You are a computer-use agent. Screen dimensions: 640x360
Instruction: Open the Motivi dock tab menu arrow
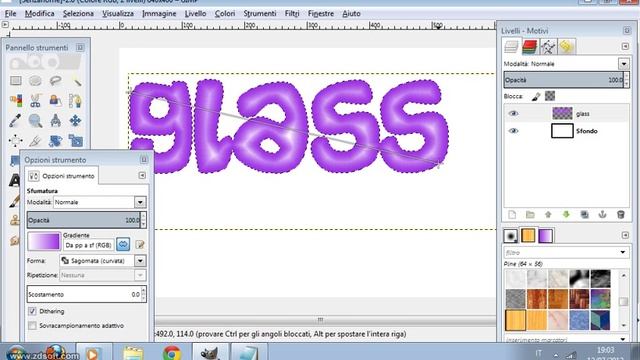(x=625, y=235)
